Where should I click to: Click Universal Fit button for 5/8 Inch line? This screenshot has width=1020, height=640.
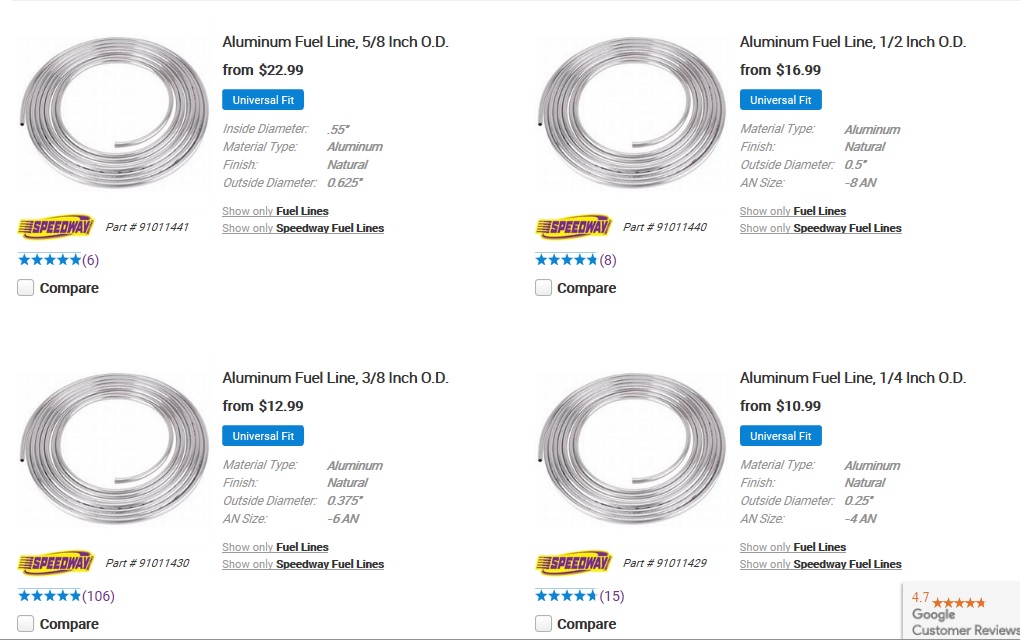[263, 100]
